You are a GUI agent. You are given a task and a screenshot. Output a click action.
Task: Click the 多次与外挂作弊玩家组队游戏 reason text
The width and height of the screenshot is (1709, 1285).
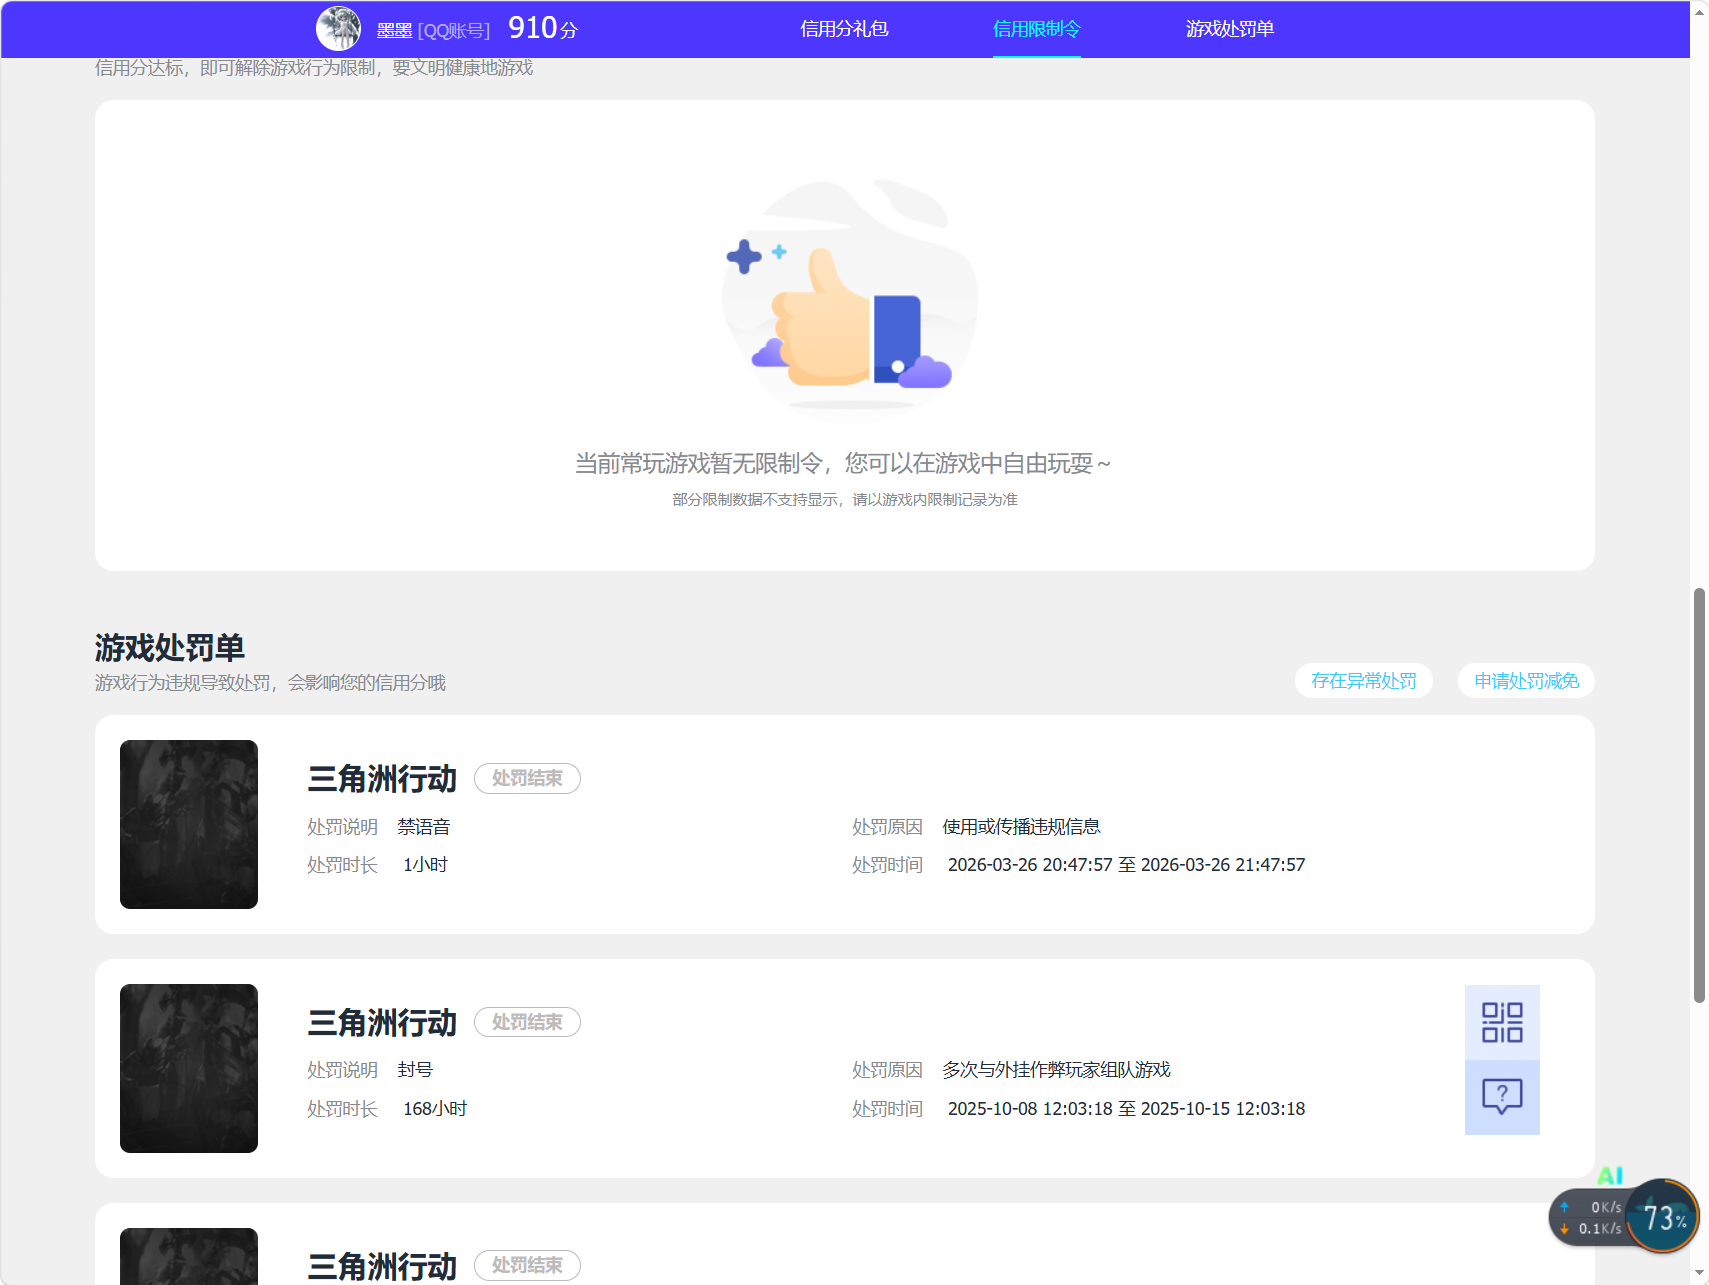pos(1056,1070)
